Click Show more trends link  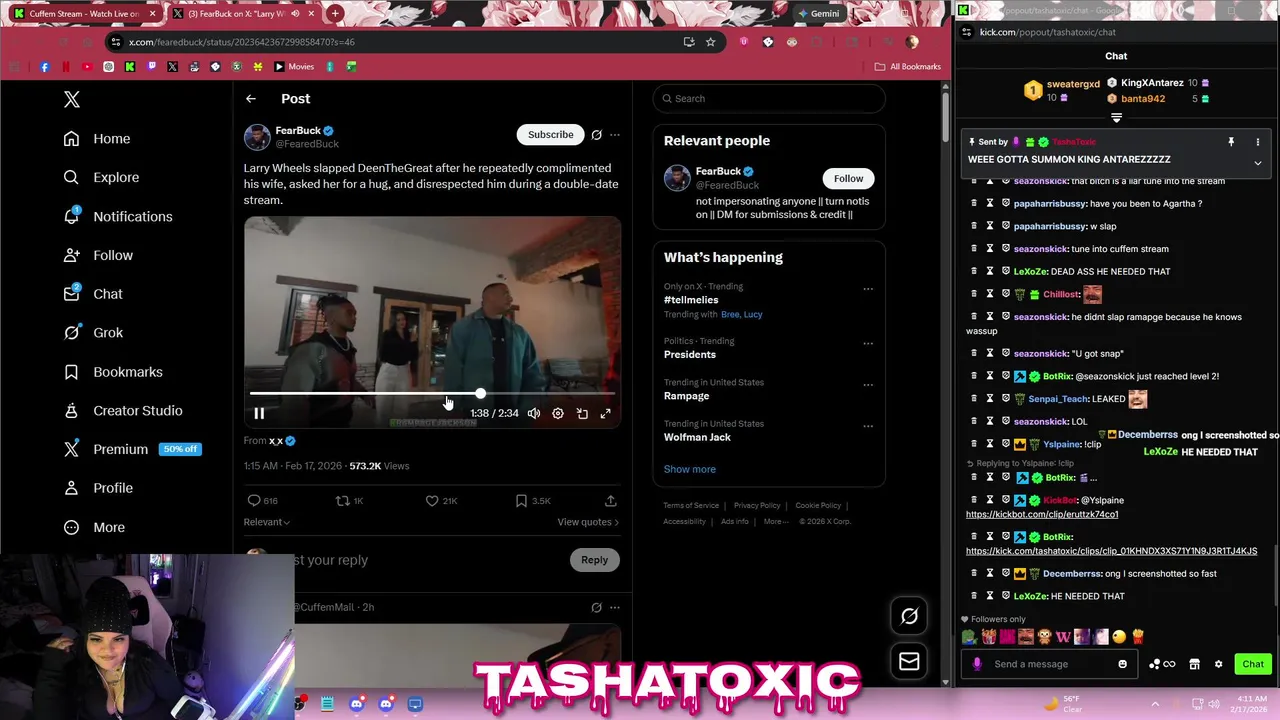click(x=690, y=469)
